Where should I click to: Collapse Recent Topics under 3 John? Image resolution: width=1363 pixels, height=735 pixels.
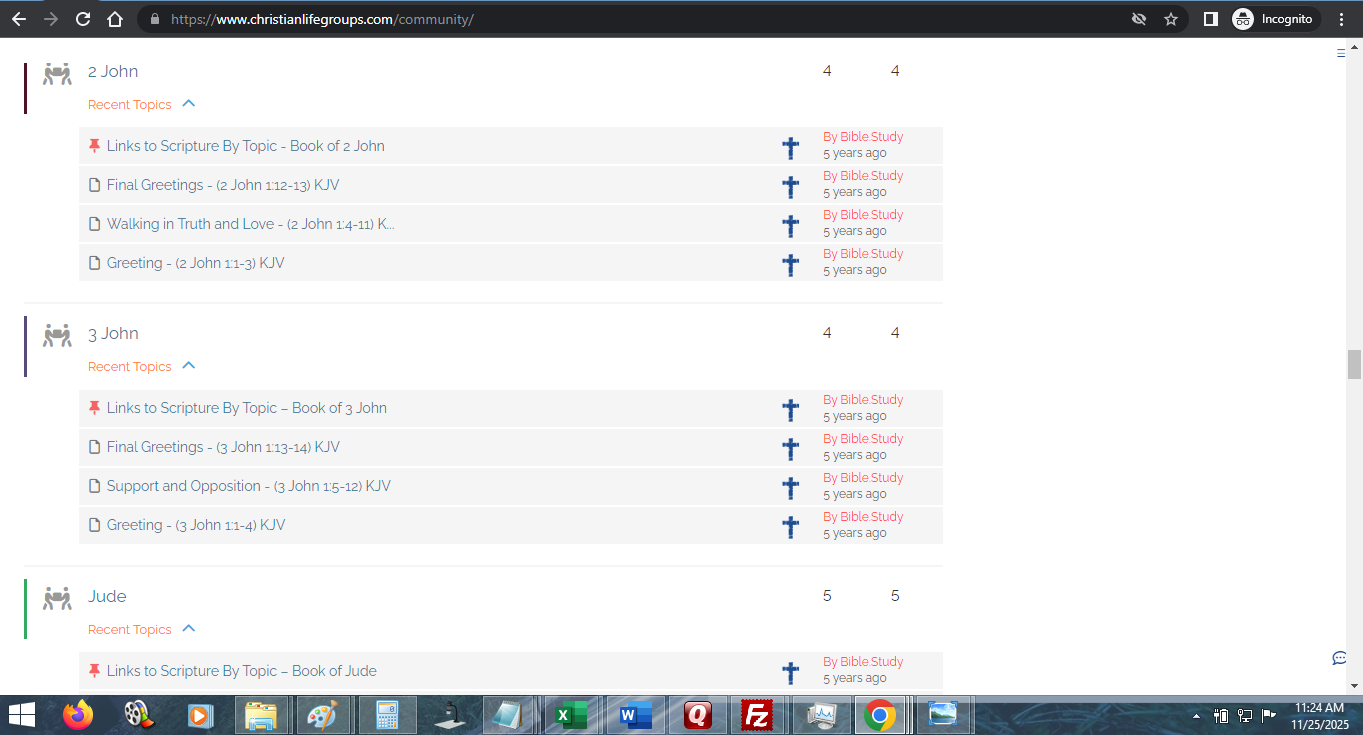pyautogui.click(x=189, y=366)
